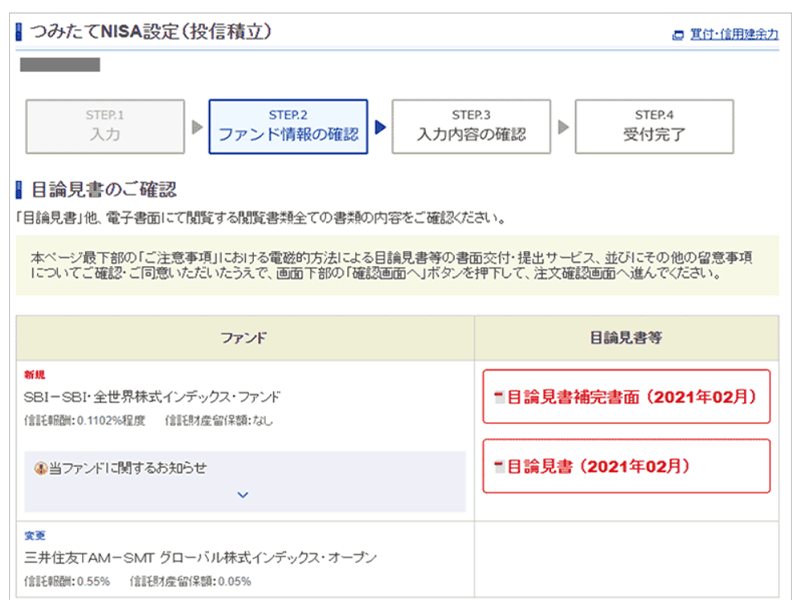The width and height of the screenshot is (800, 600).
Task: Click the window icon beside 買付・信用建余力
Action: [x=678, y=35]
